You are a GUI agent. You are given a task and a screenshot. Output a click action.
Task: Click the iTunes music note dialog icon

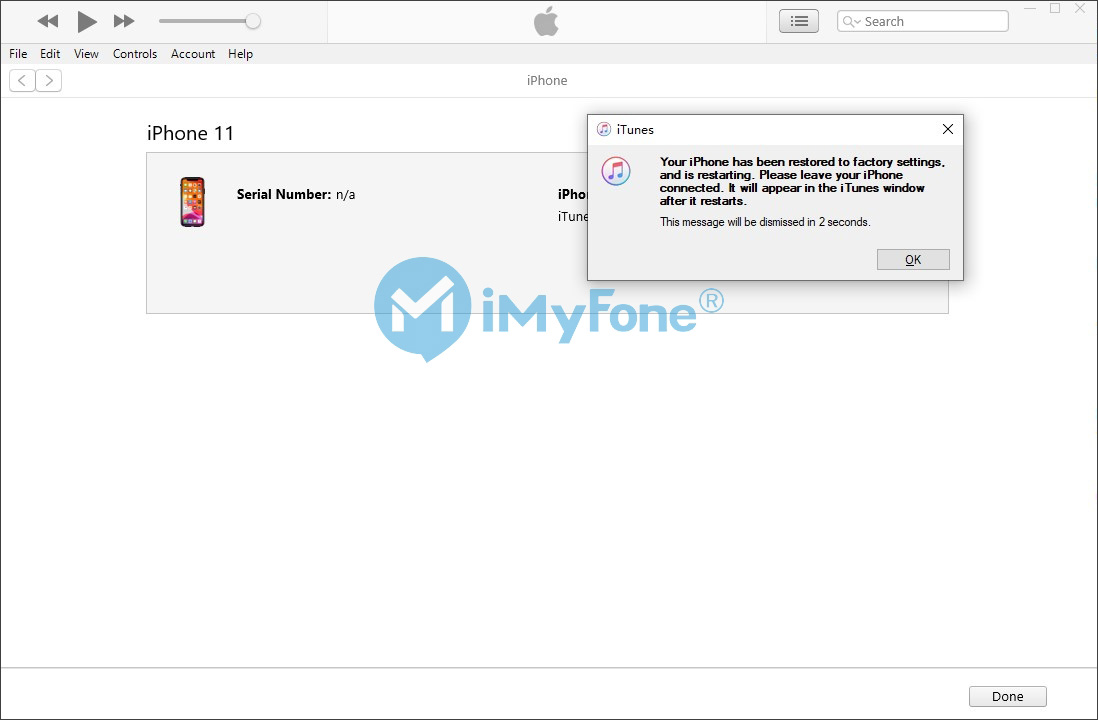616,171
